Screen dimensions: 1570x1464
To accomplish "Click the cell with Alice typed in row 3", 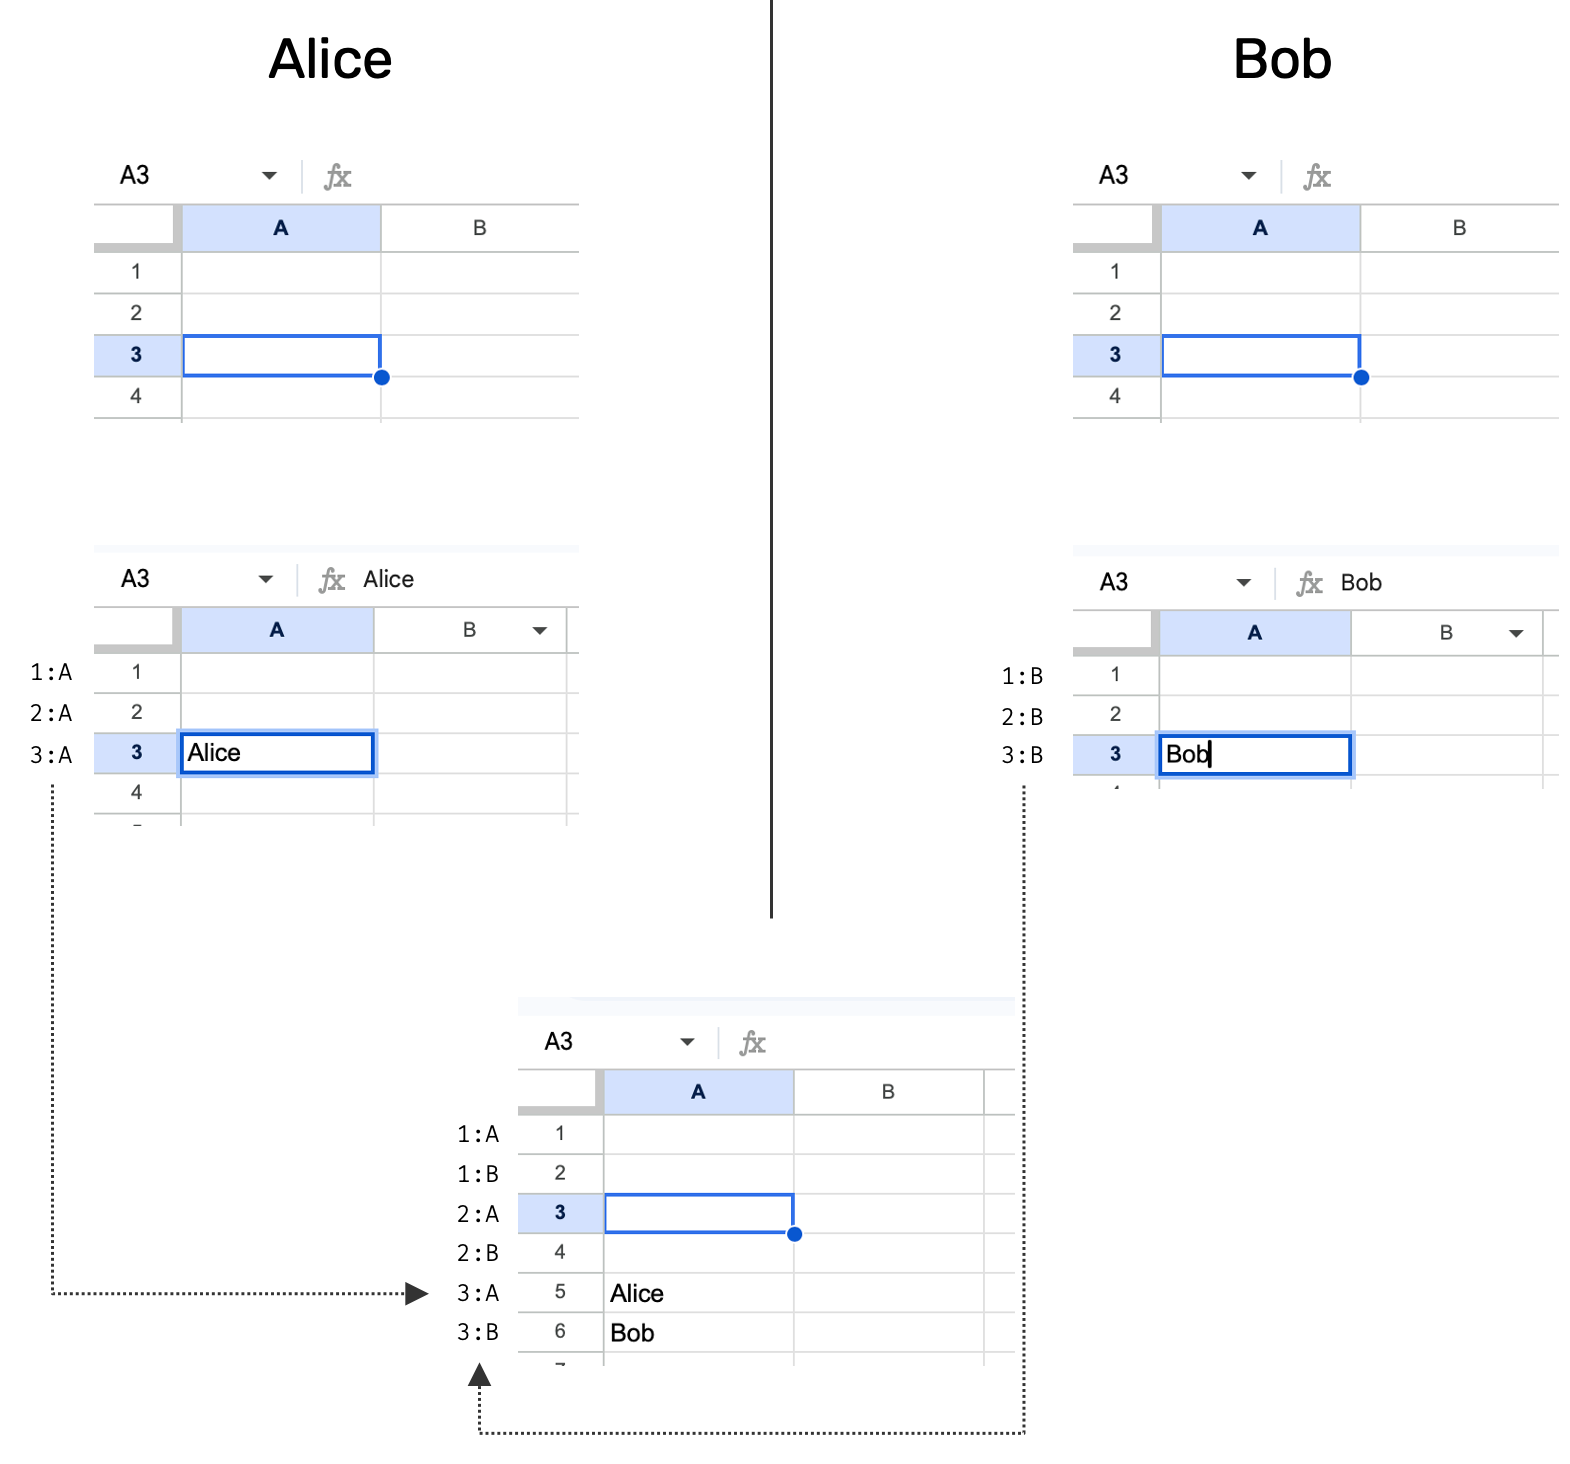I will pyautogui.click(x=277, y=753).
